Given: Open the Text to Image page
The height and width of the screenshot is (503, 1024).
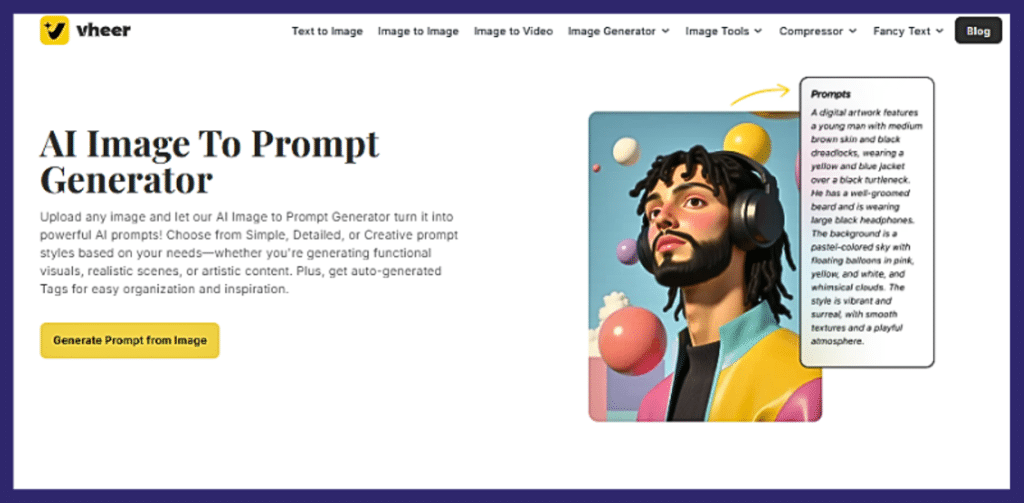Looking at the screenshot, I should click(327, 31).
